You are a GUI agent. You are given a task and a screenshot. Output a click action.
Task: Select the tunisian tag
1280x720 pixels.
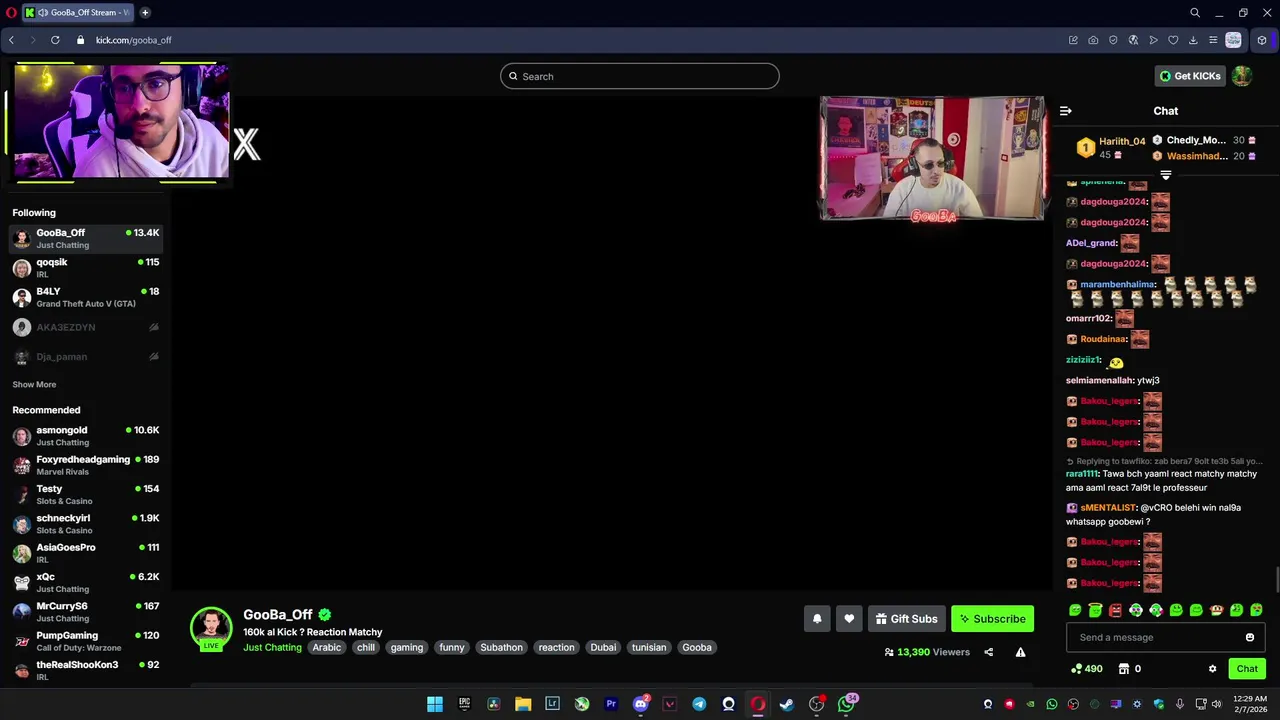tap(649, 648)
